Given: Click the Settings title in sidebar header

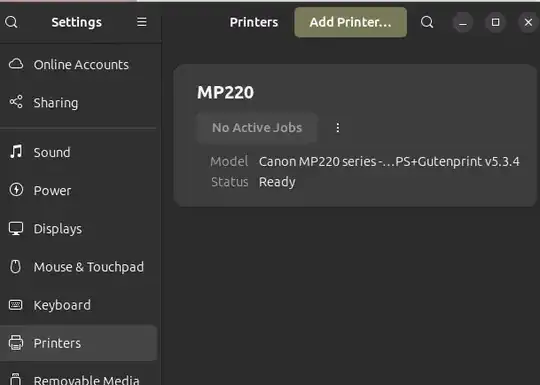Looking at the screenshot, I should tap(76, 22).
